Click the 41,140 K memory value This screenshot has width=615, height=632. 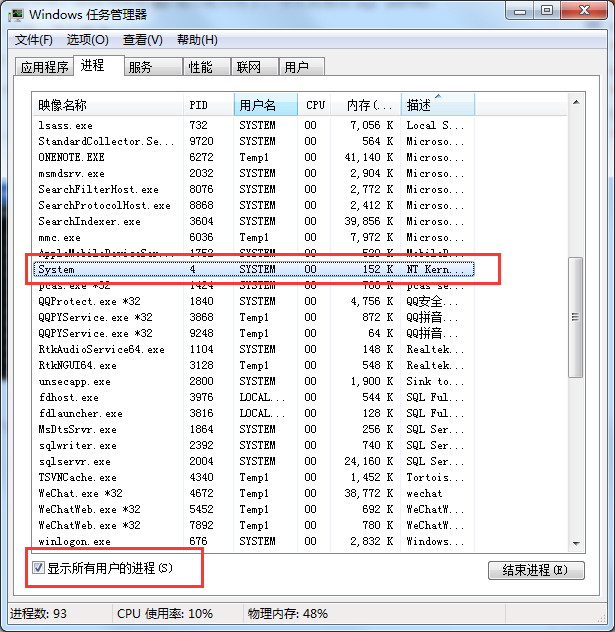(x=368, y=157)
